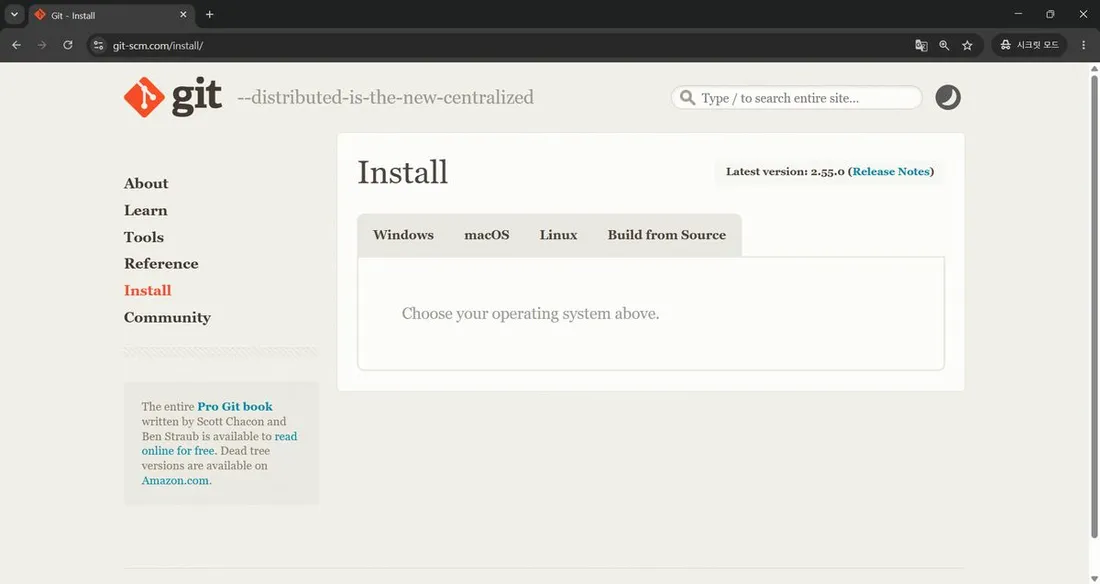The height and width of the screenshot is (584, 1100).
Task: Switch to the Linux tab
Action: (x=558, y=235)
